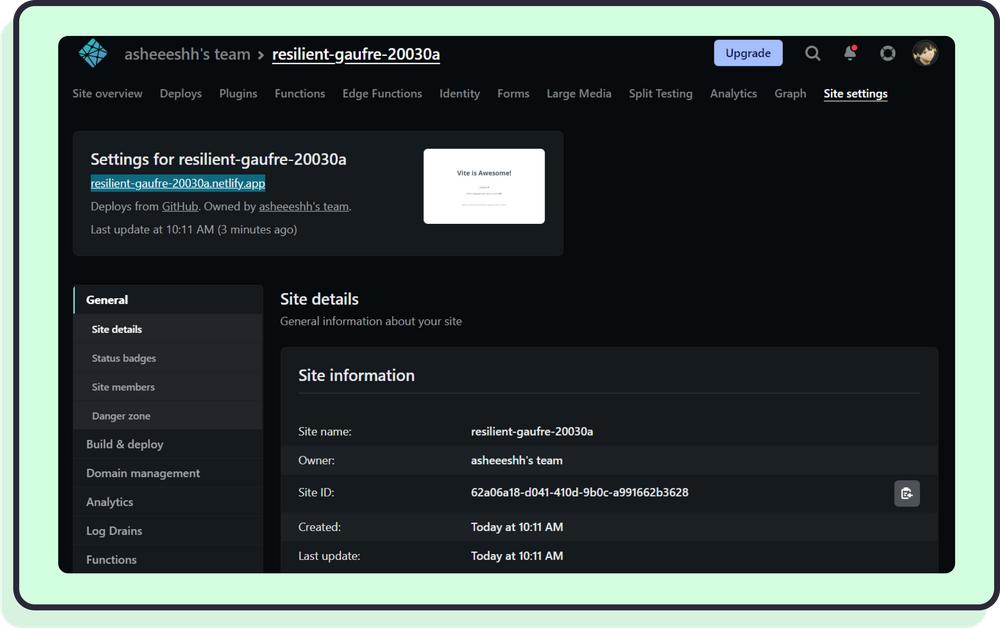Open the Edge Functions tab
This screenshot has height=628, width=1000.
tap(382, 94)
